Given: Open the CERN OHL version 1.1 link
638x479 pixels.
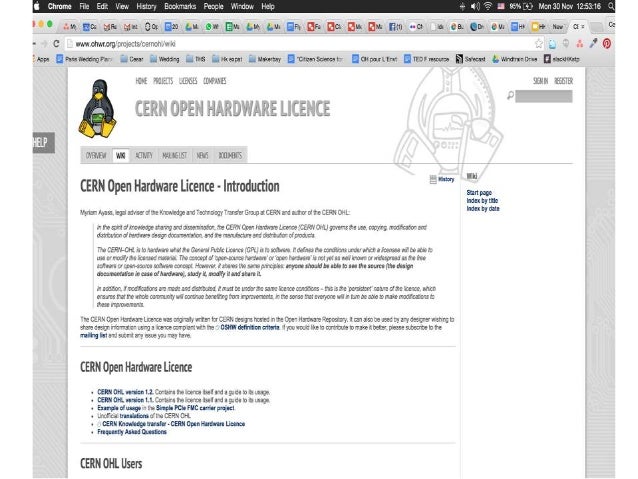Looking at the screenshot, I should tap(125, 400).
